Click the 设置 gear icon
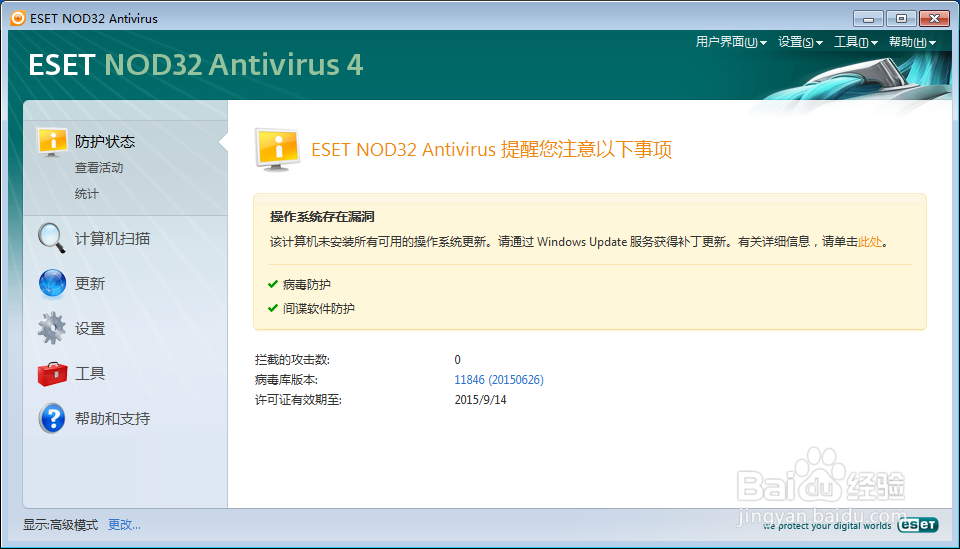Viewport: 960px width, 549px height. tap(52, 328)
